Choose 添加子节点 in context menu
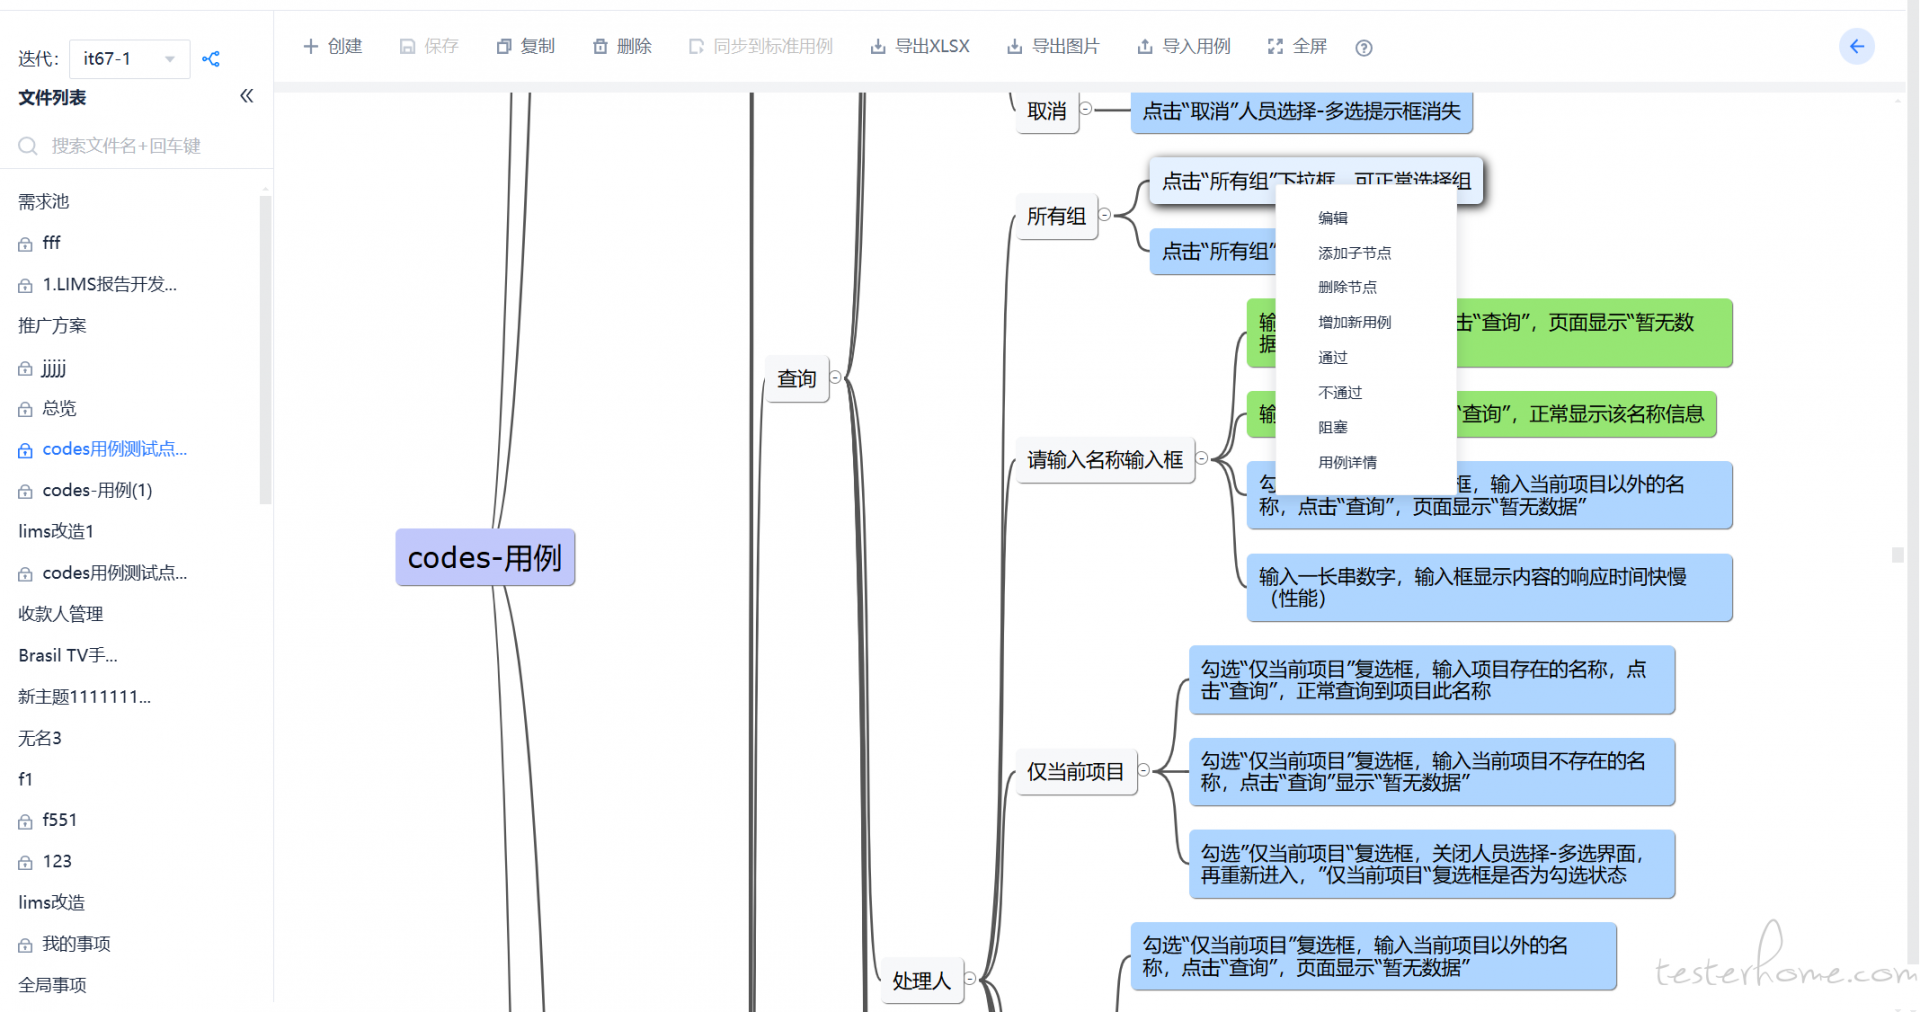 [1354, 253]
